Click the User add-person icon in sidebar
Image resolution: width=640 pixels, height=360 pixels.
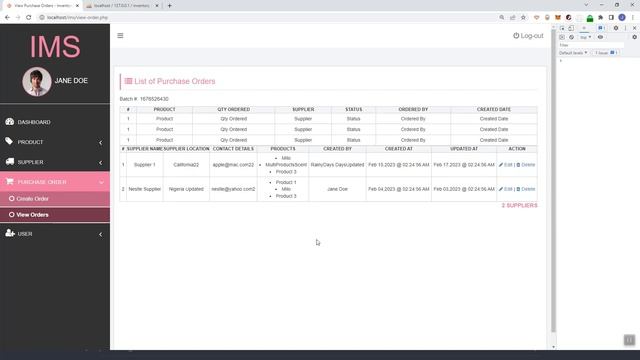pos(10,233)
